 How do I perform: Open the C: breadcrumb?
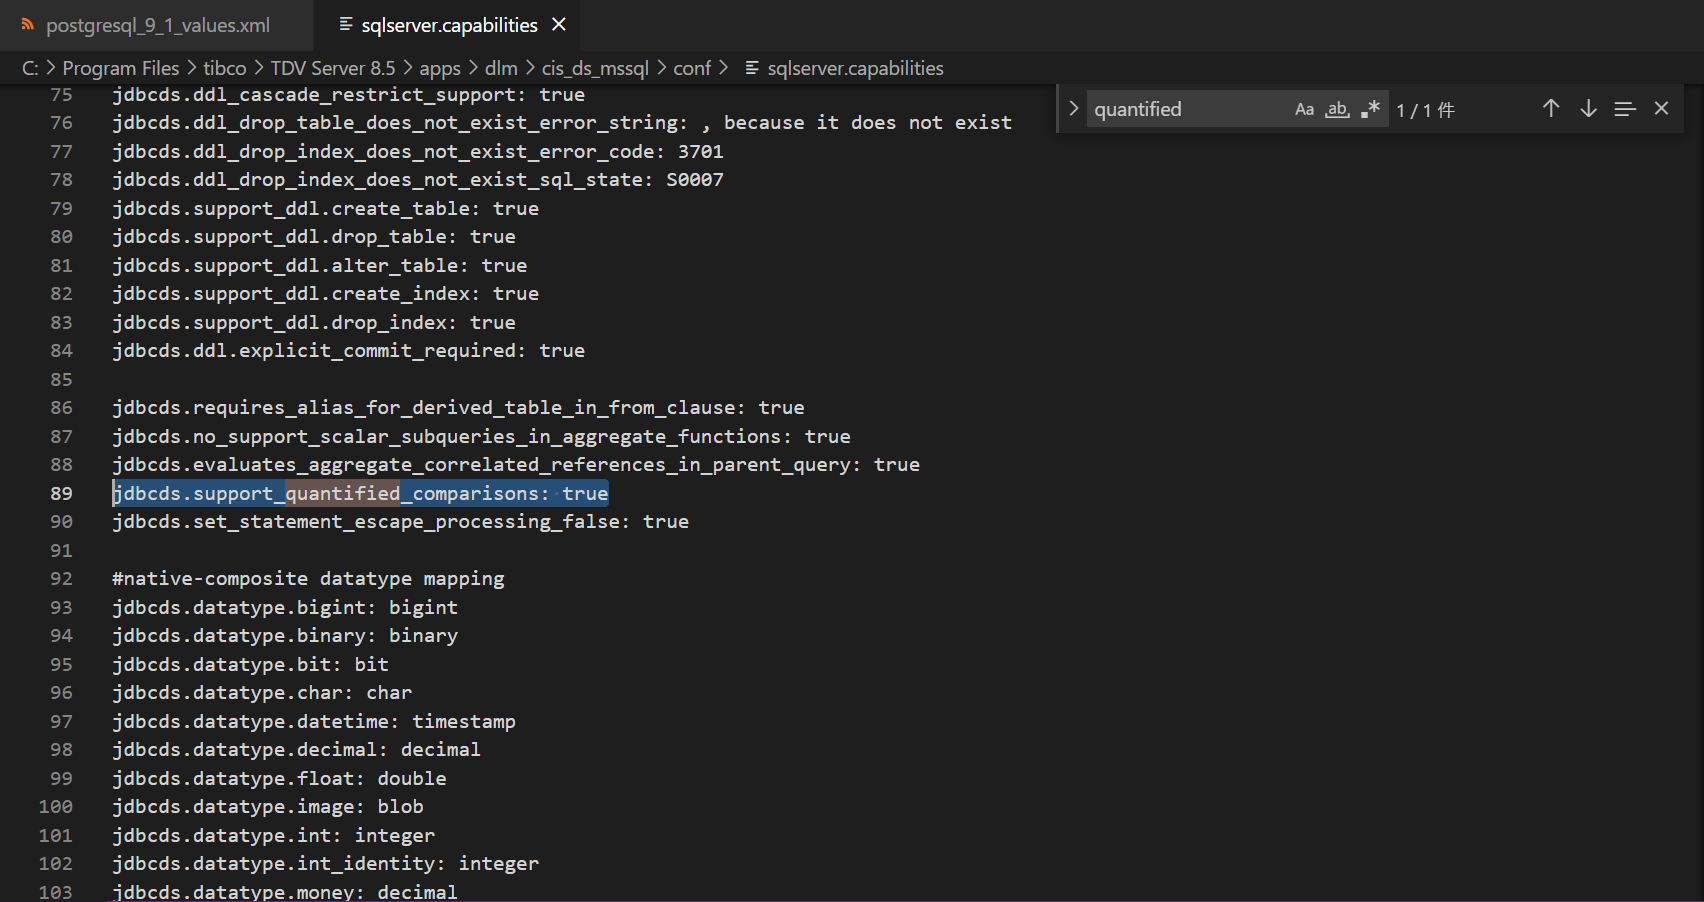30,68
